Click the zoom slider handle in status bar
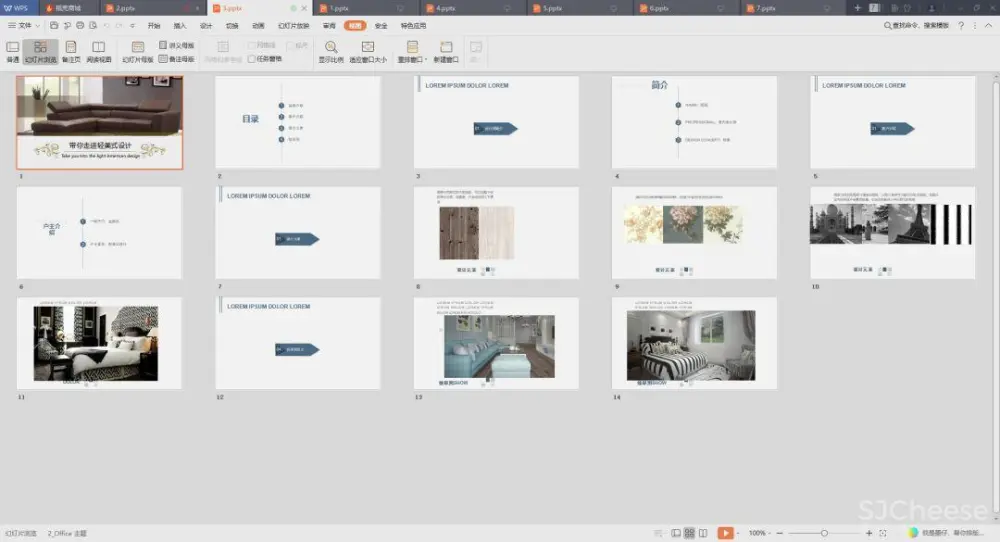This screenshot has height=542, width=1000. 824,533
